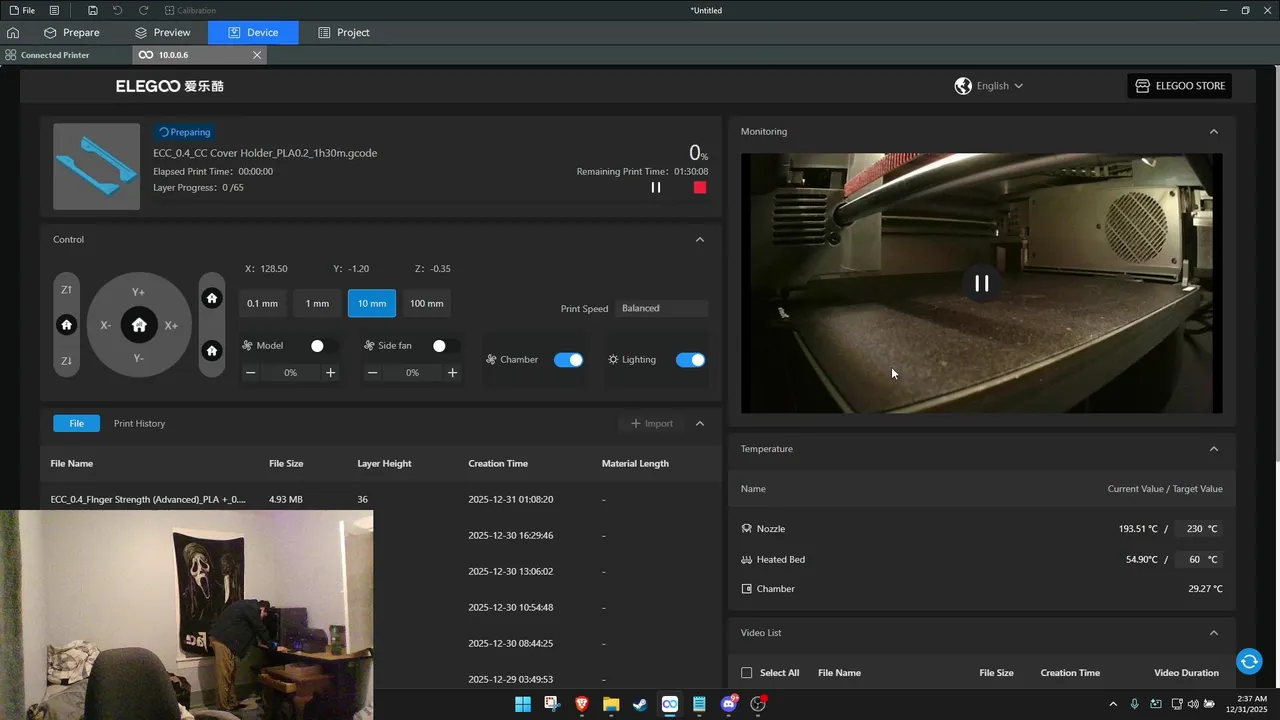Screen dimensions: 1280x720
Task: Click the cover holder model thumbnail
Action: pos(96,166)
